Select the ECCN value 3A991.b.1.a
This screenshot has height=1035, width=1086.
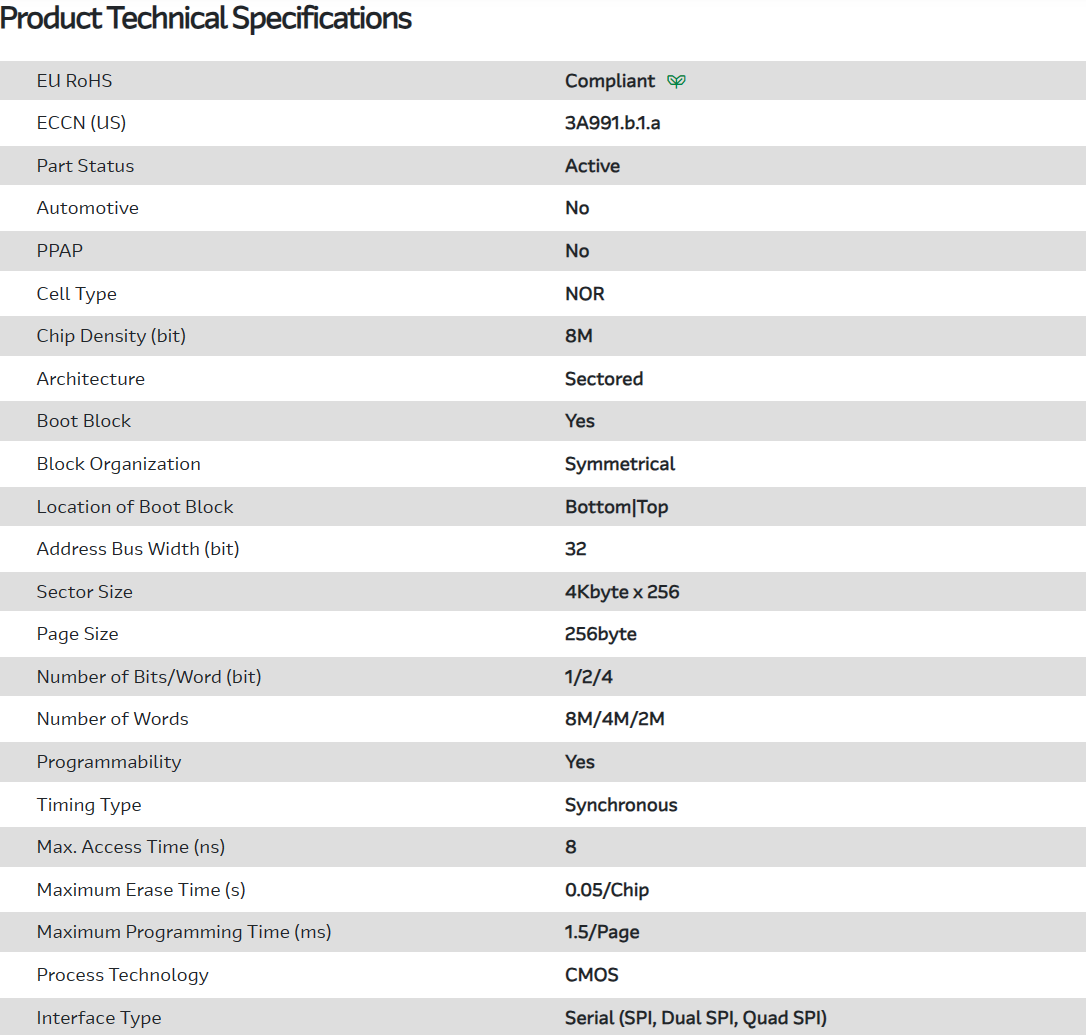click(612, 123)
